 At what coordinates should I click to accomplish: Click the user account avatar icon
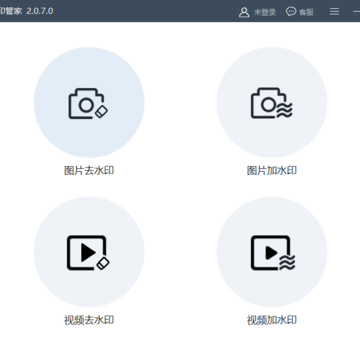[244, 12]
